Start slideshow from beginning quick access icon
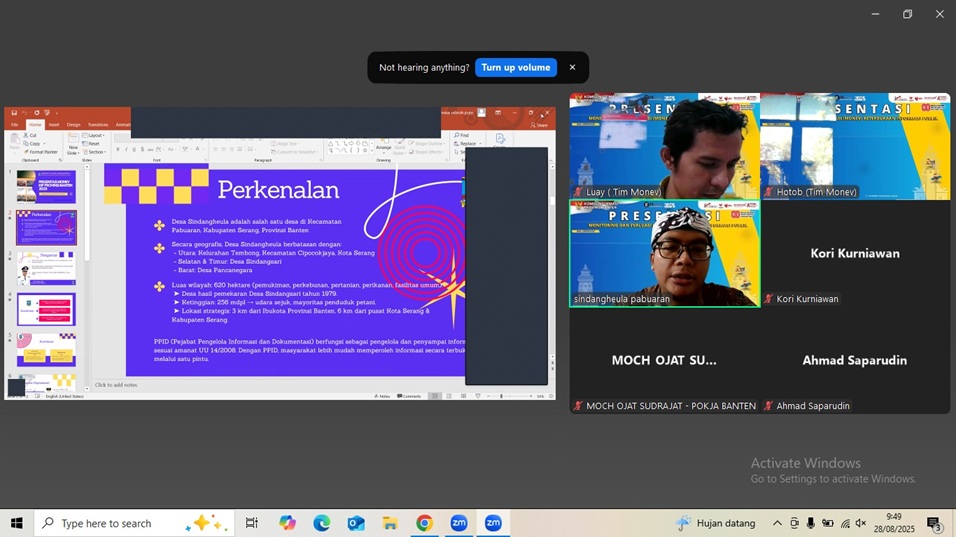 point(47,113)
